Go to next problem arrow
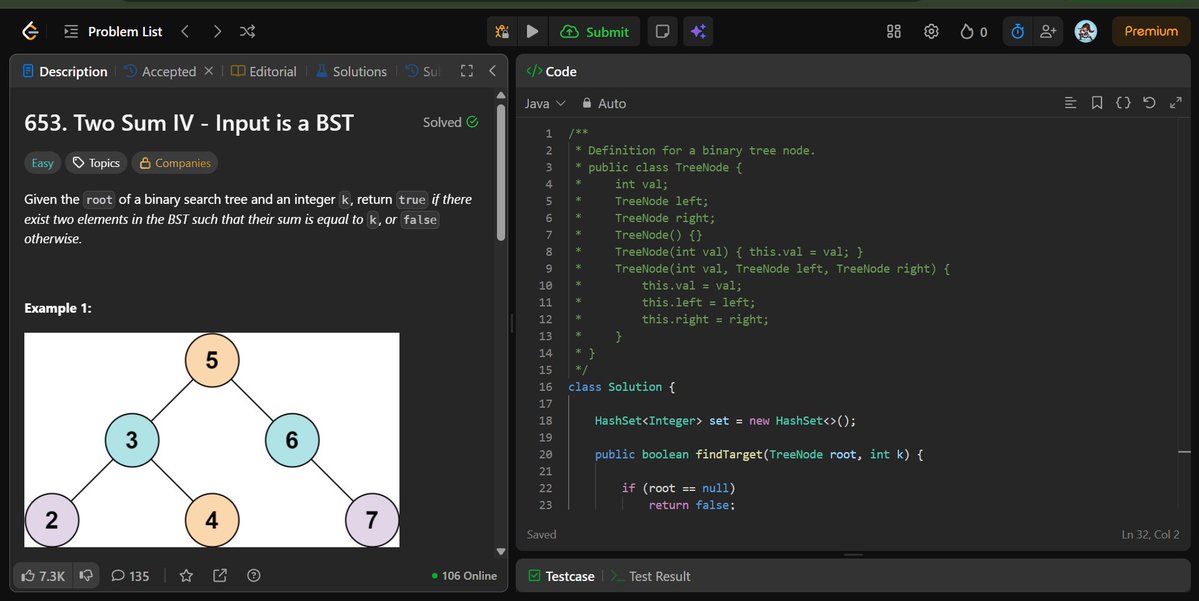Screen dimensions: 1199x601 pos(217,31)
